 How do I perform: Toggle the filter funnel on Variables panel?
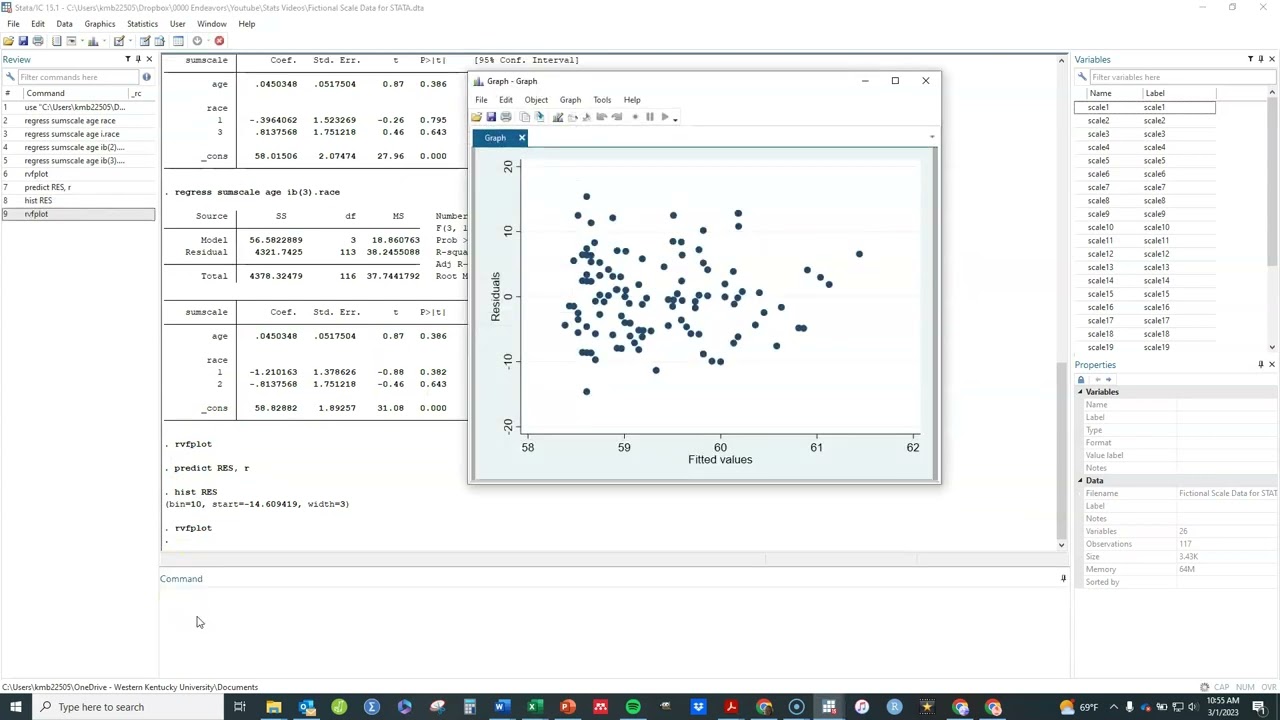coord(1250,59)
